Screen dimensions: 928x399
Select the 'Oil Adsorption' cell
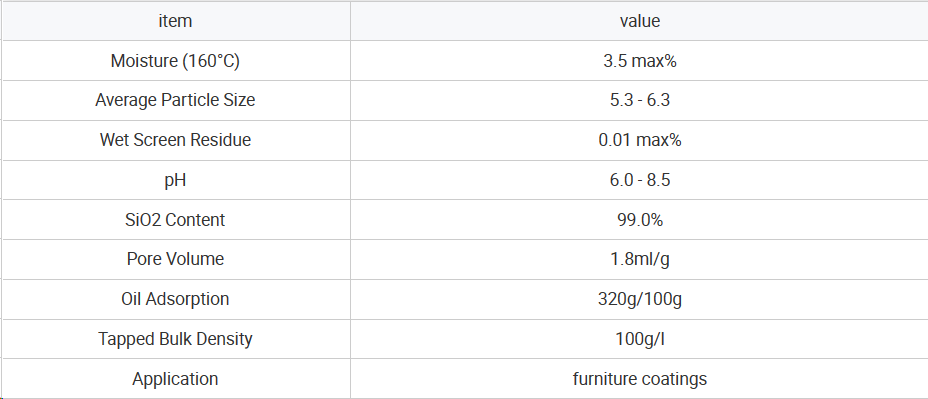click(175, 300)
